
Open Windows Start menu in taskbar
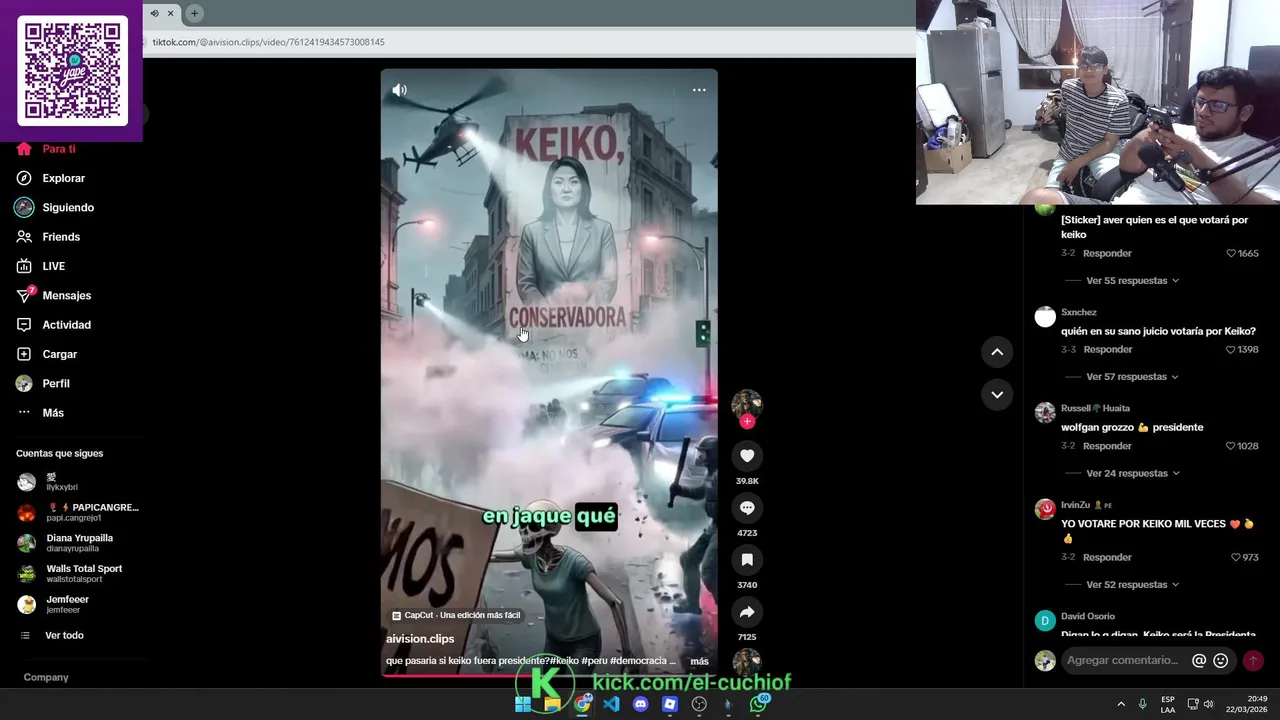click(x=523, y=704)
